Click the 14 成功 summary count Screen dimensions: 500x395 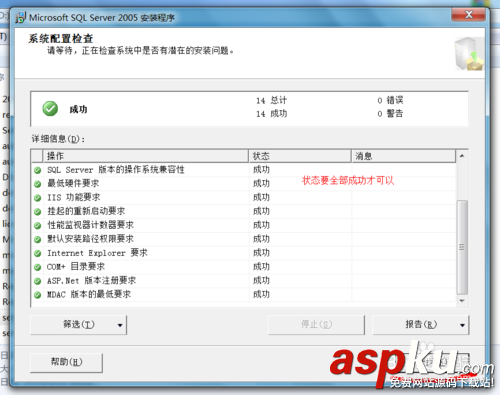pyautogui.click(x=272, y=114)
